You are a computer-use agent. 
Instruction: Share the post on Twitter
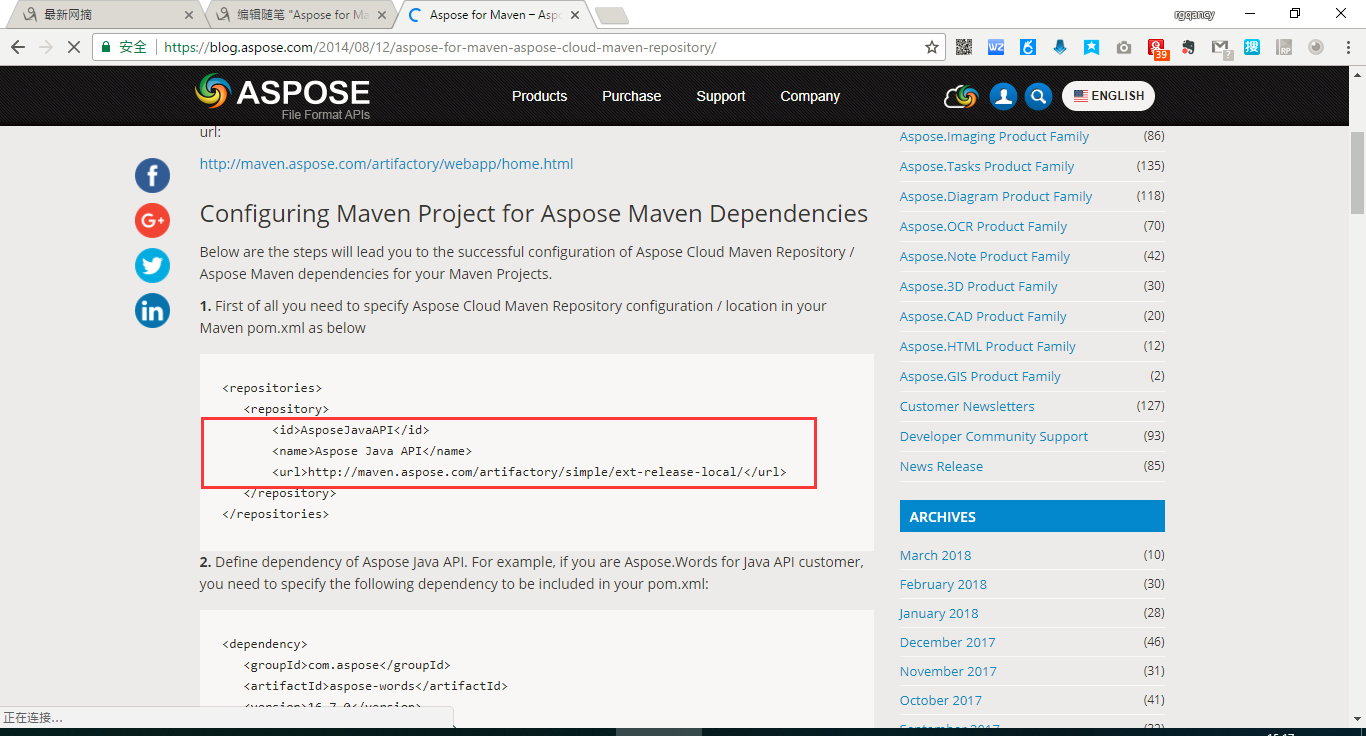coord(152,265)
